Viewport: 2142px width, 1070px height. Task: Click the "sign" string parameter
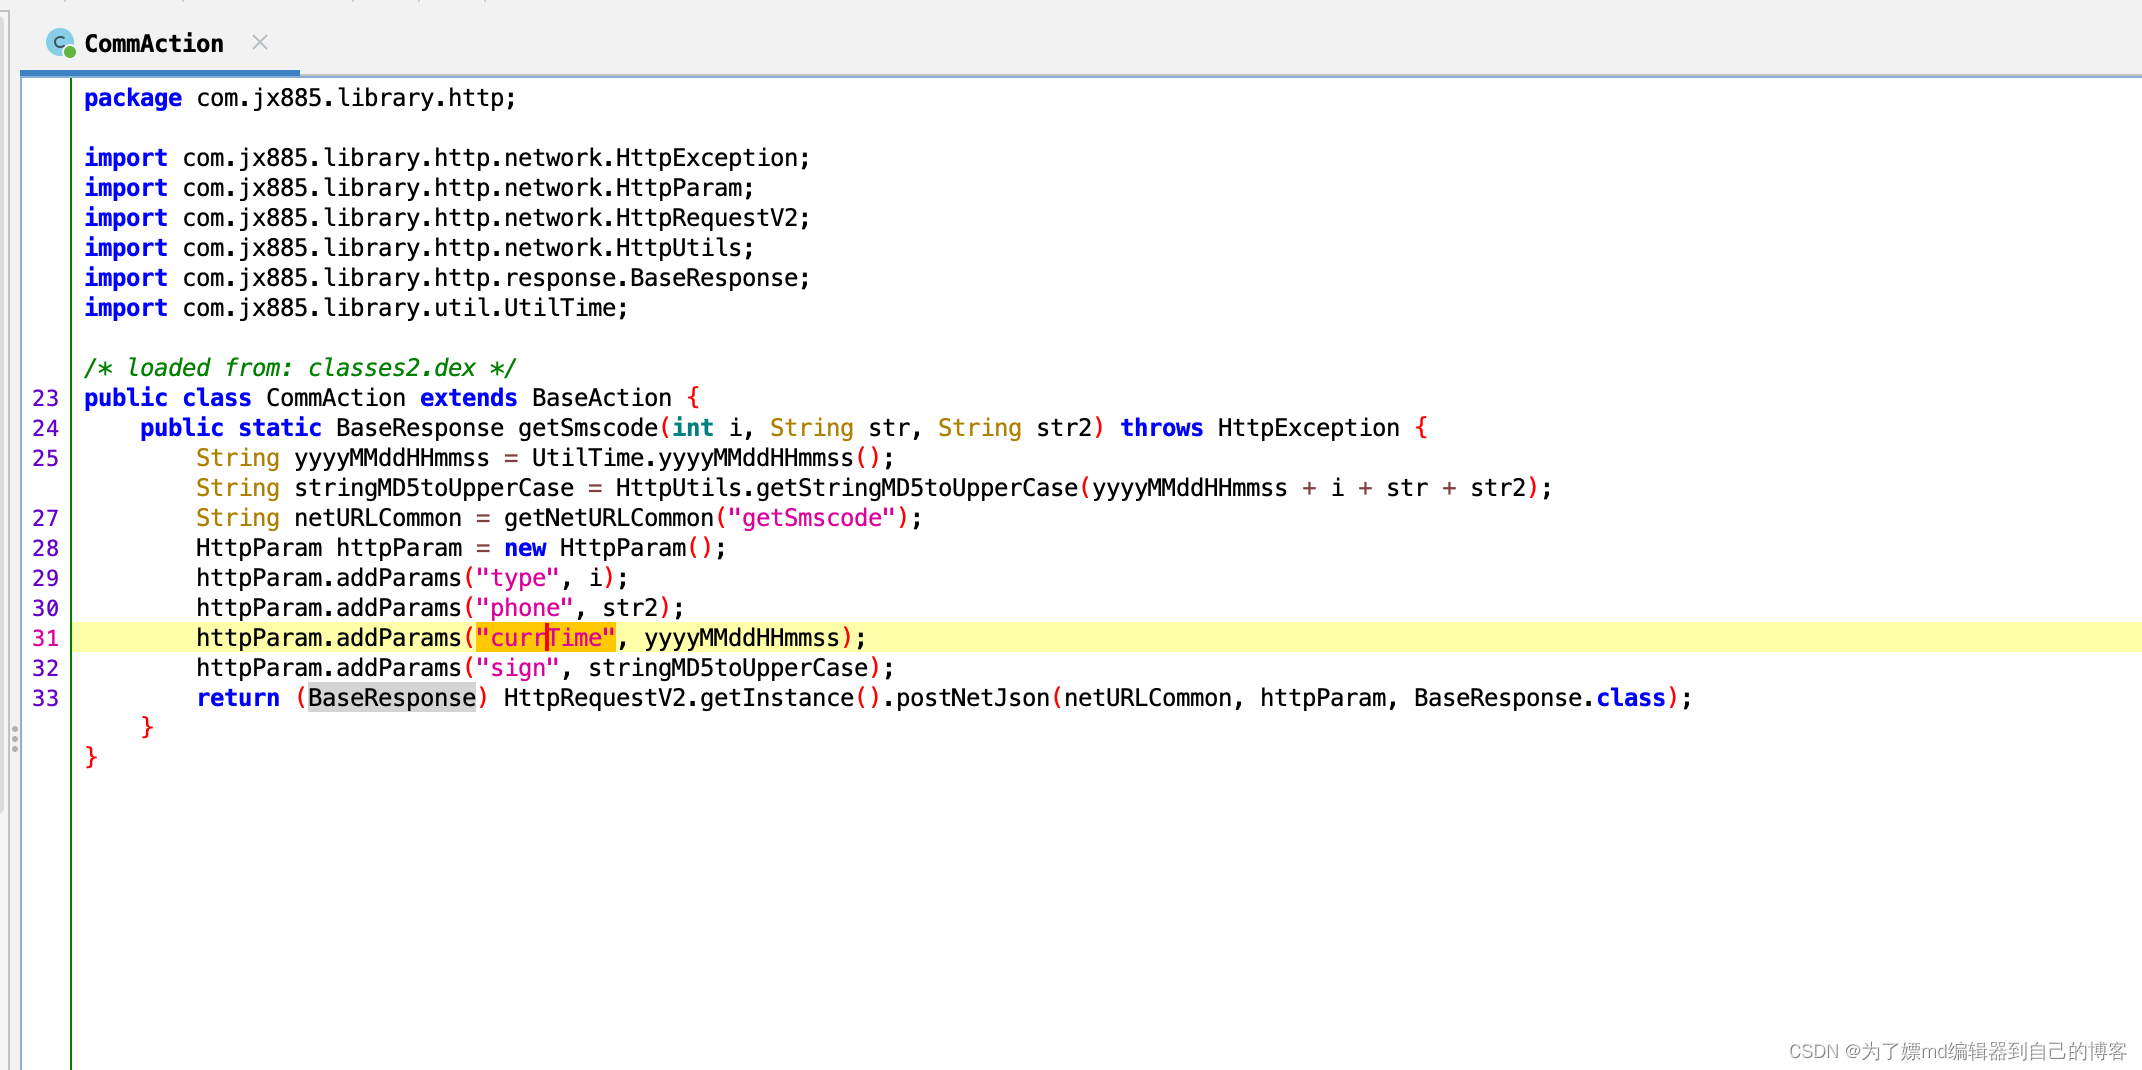[517, 668]
